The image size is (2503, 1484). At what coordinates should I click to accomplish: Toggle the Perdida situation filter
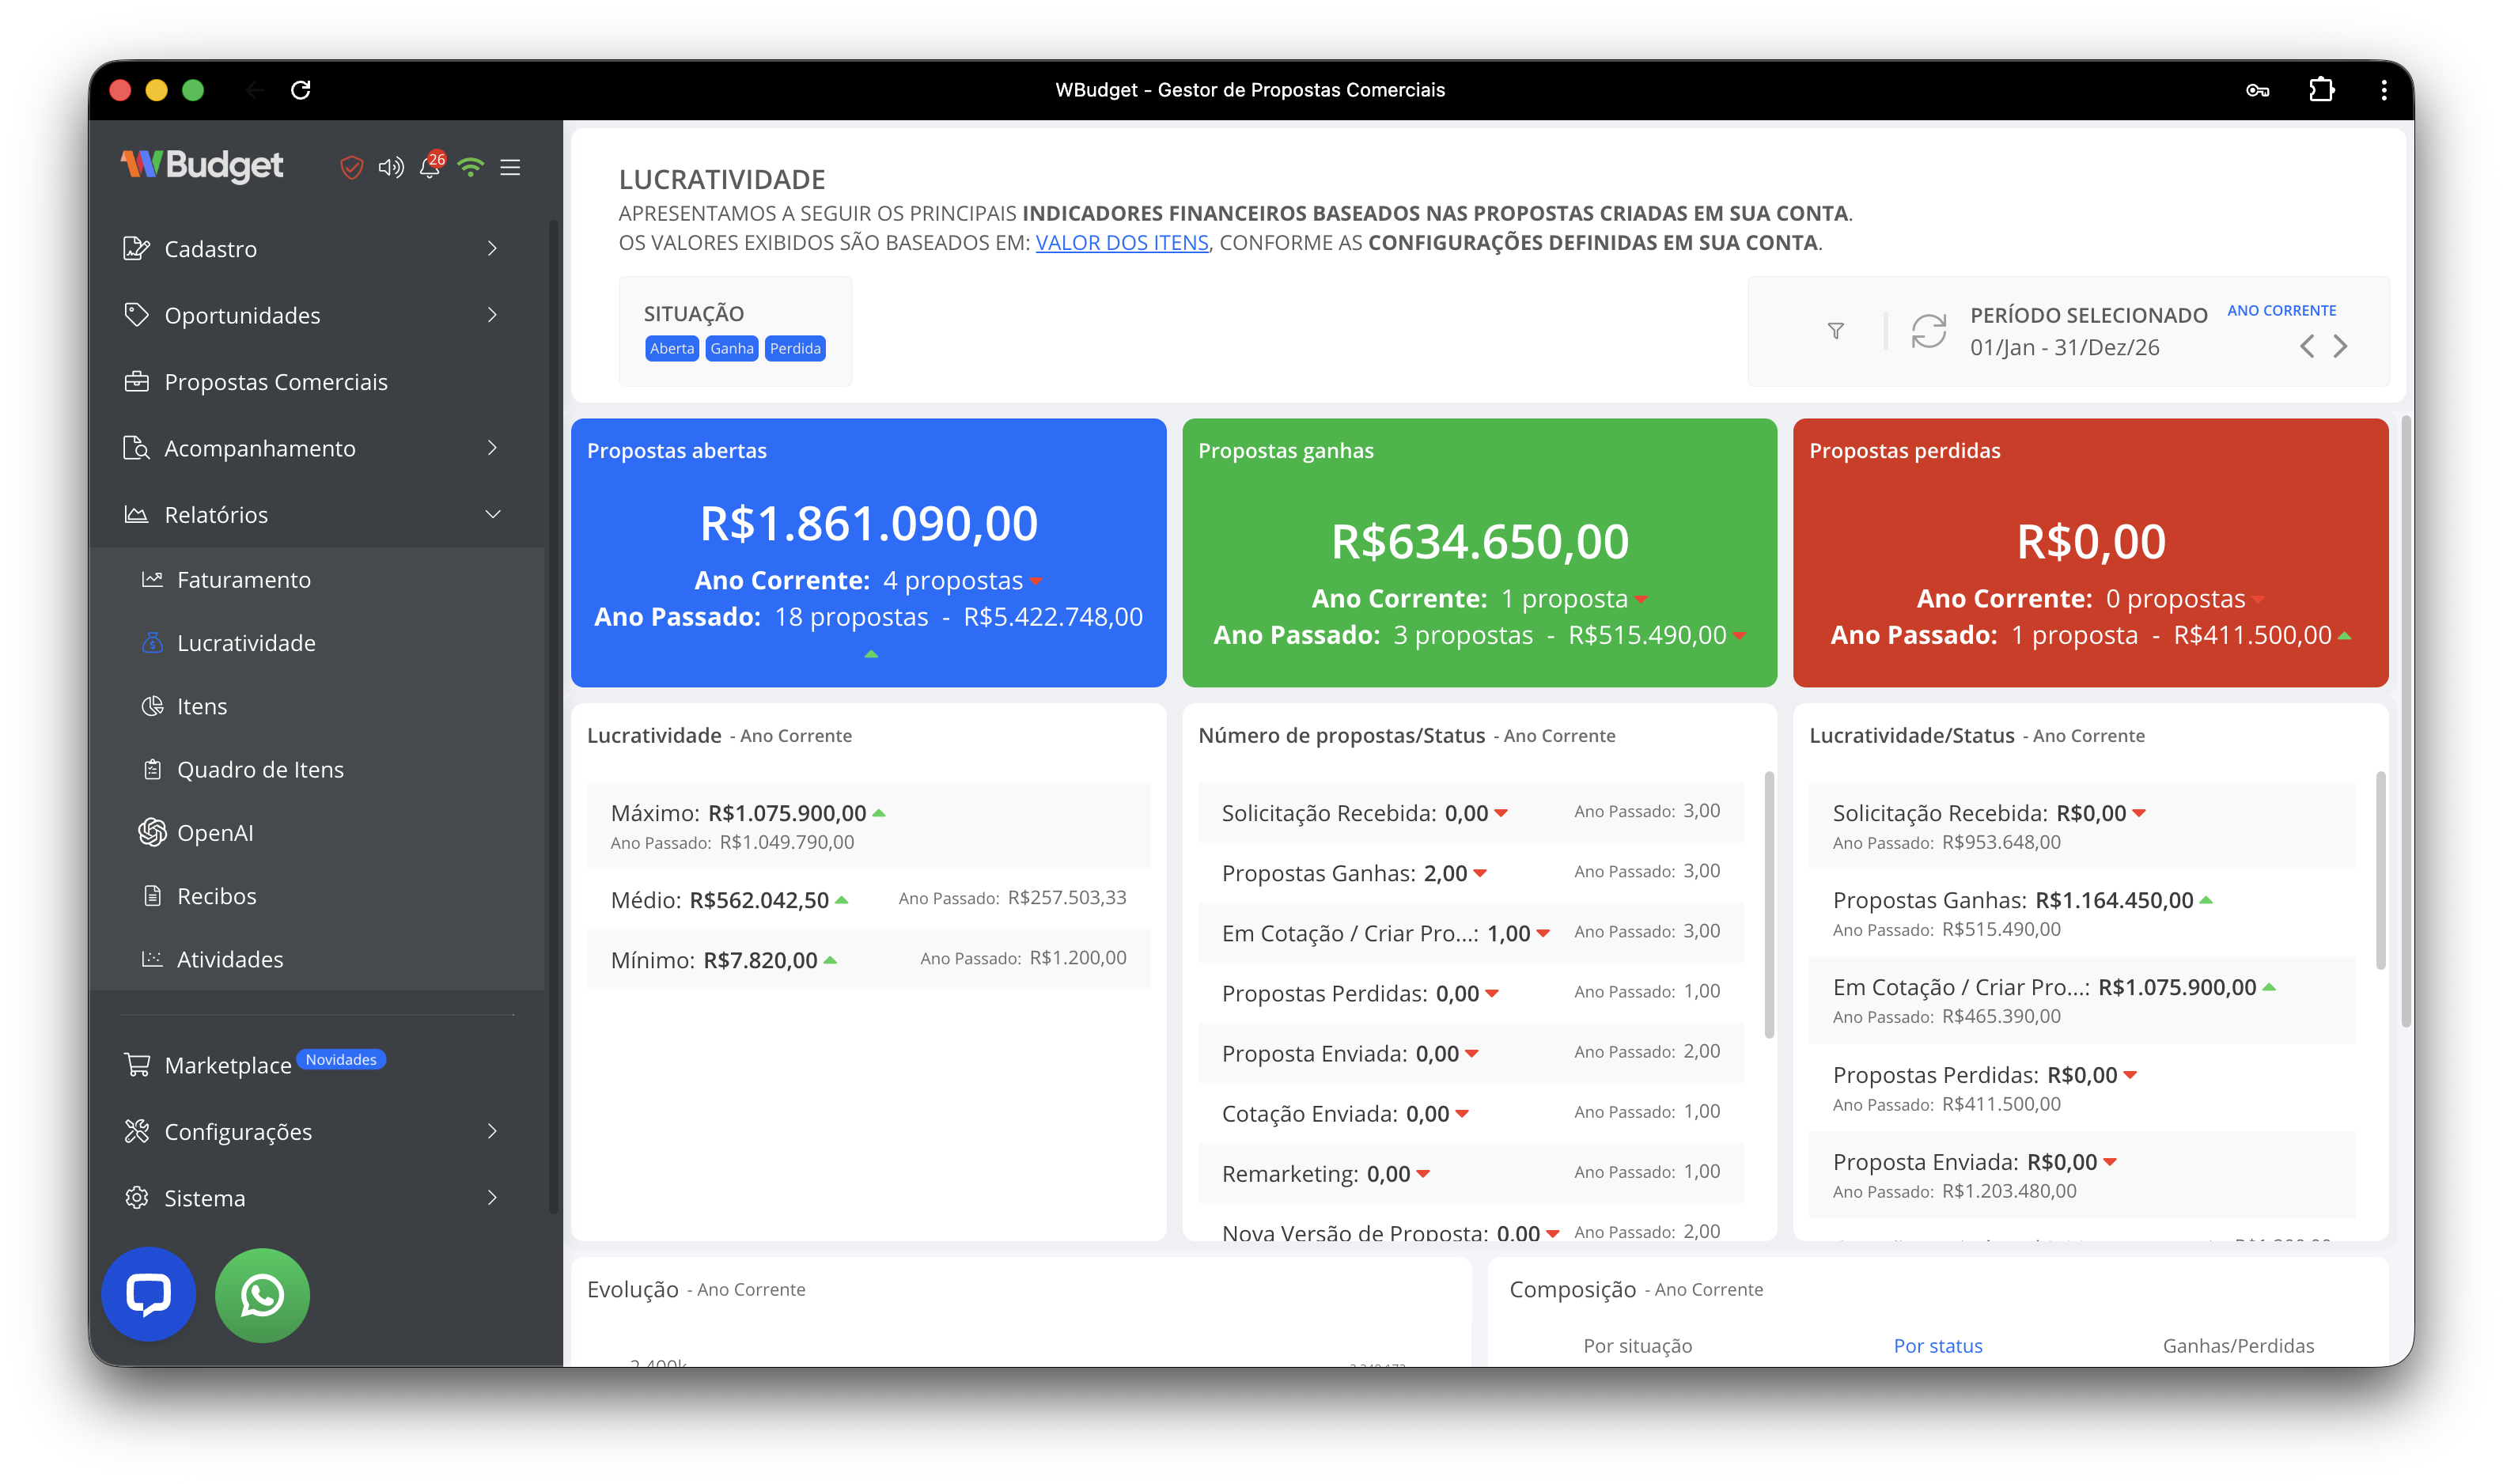coord(795,348)
